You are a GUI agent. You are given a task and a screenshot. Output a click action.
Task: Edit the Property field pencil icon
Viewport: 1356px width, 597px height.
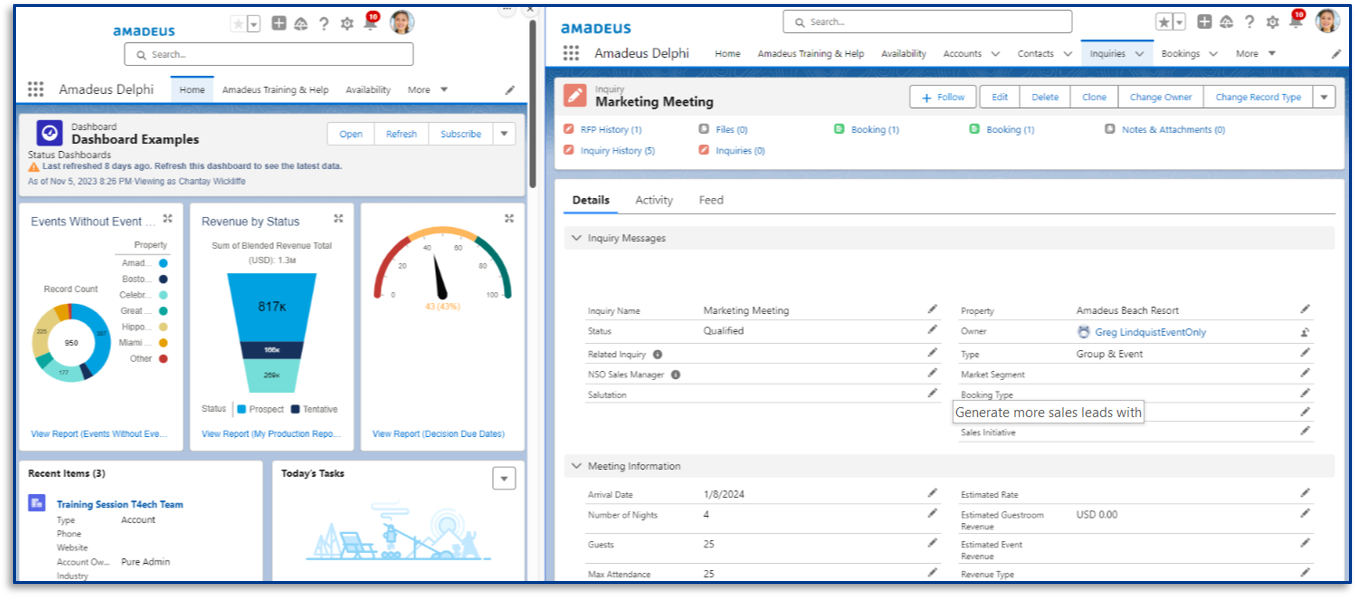coord(1305,310)
